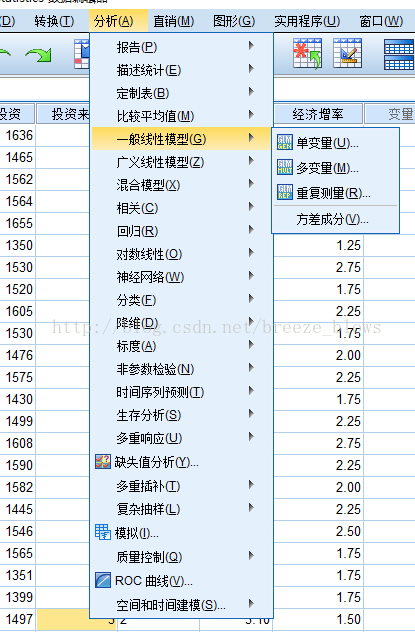
Task: Click the cell containing 1350
Action: coord(17,245)
